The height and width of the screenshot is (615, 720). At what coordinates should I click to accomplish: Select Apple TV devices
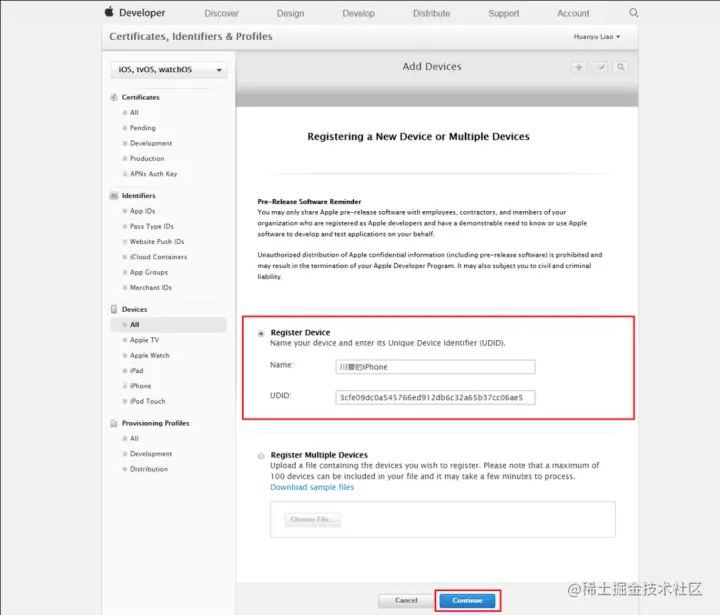click(144, 340)
